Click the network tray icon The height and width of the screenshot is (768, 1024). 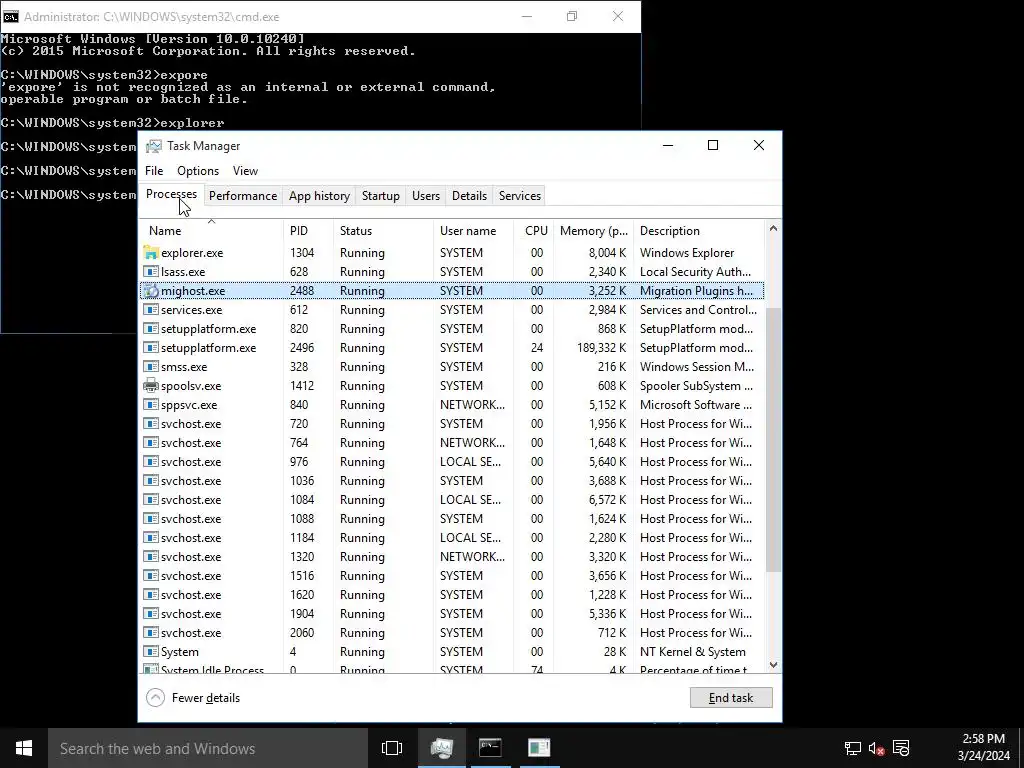click(852, 748)
